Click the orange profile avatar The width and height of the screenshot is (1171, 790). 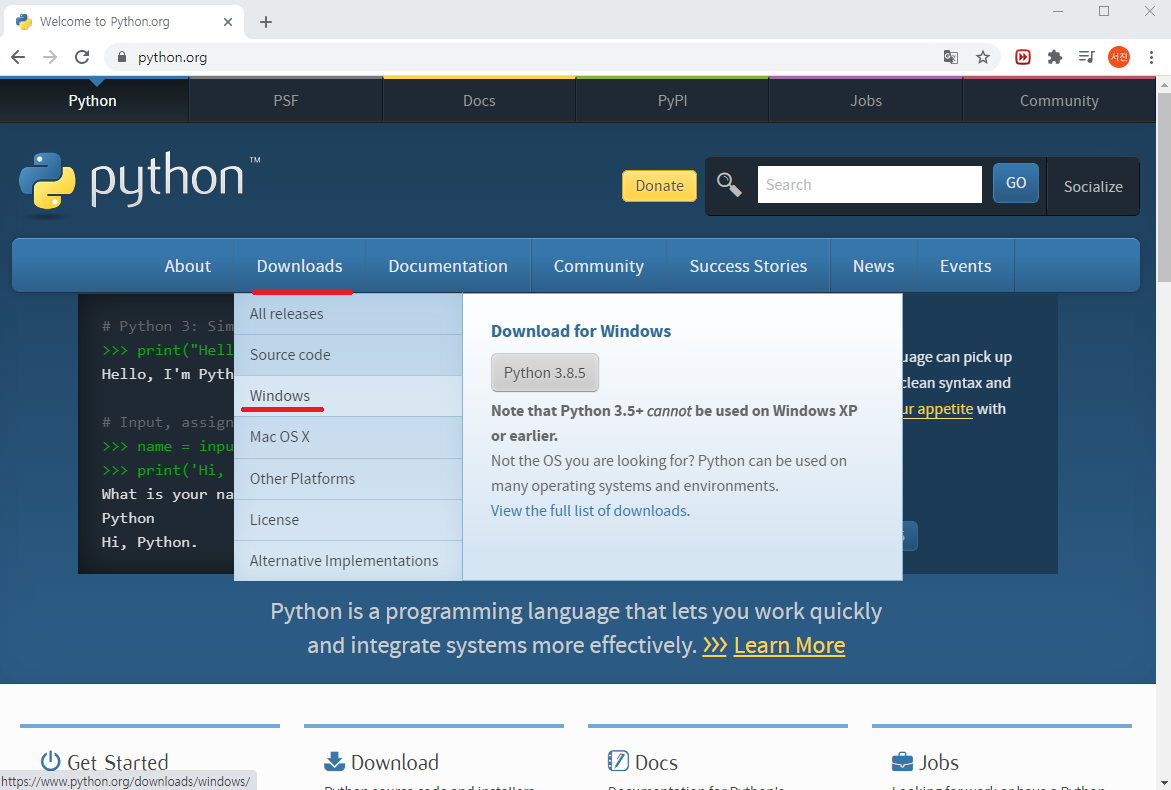pos(1119,57)
